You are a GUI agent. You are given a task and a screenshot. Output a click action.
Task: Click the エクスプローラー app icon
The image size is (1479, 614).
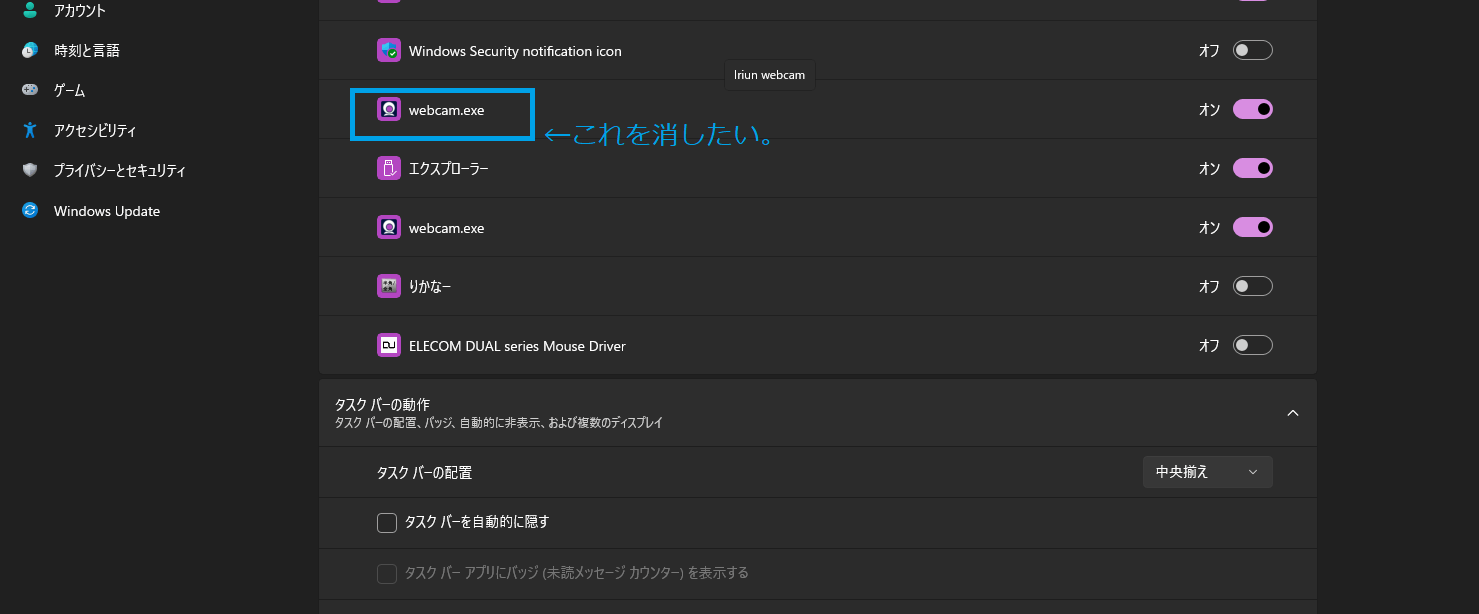click(389, 169)
